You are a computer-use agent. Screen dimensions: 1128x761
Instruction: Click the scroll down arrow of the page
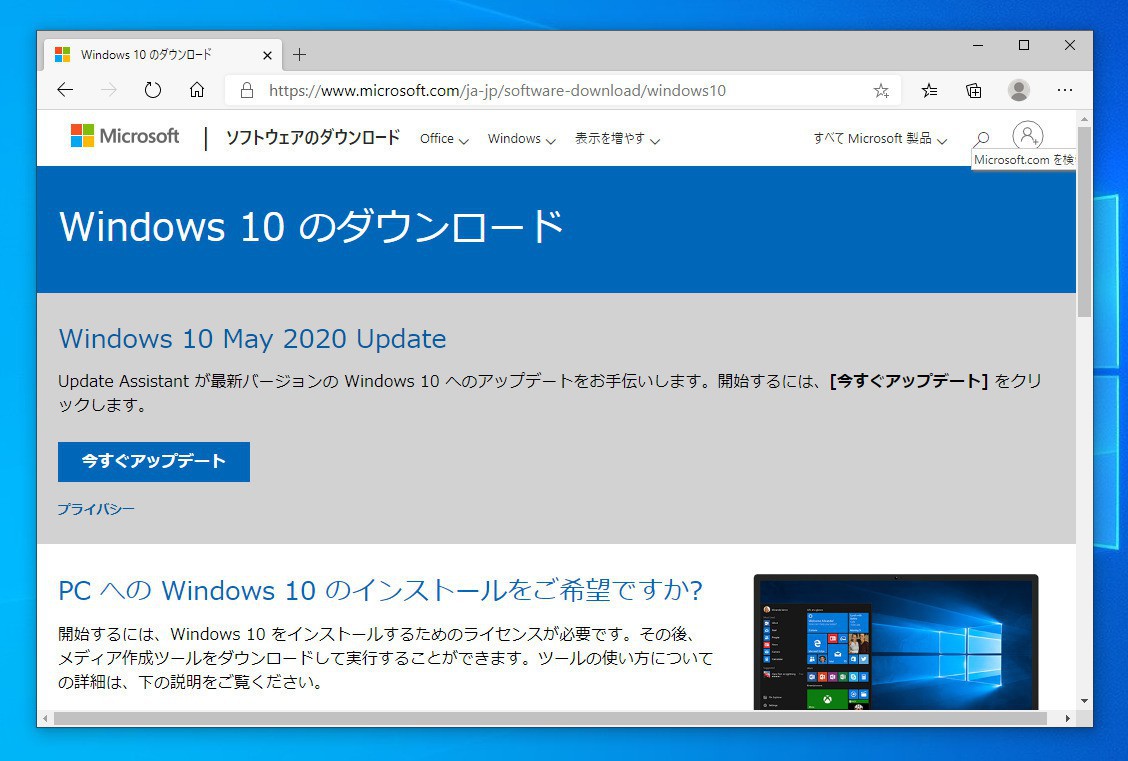tap(1084, 701)
